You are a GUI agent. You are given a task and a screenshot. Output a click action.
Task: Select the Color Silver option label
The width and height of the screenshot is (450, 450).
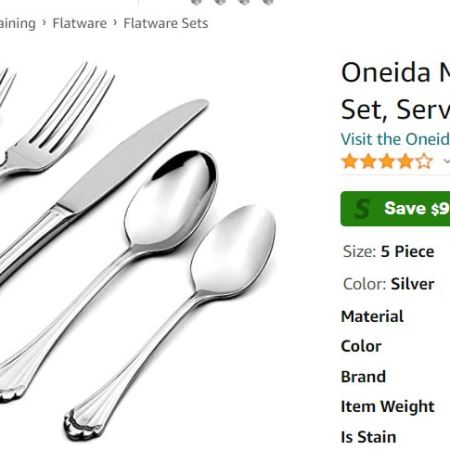(x=389, y=284)
